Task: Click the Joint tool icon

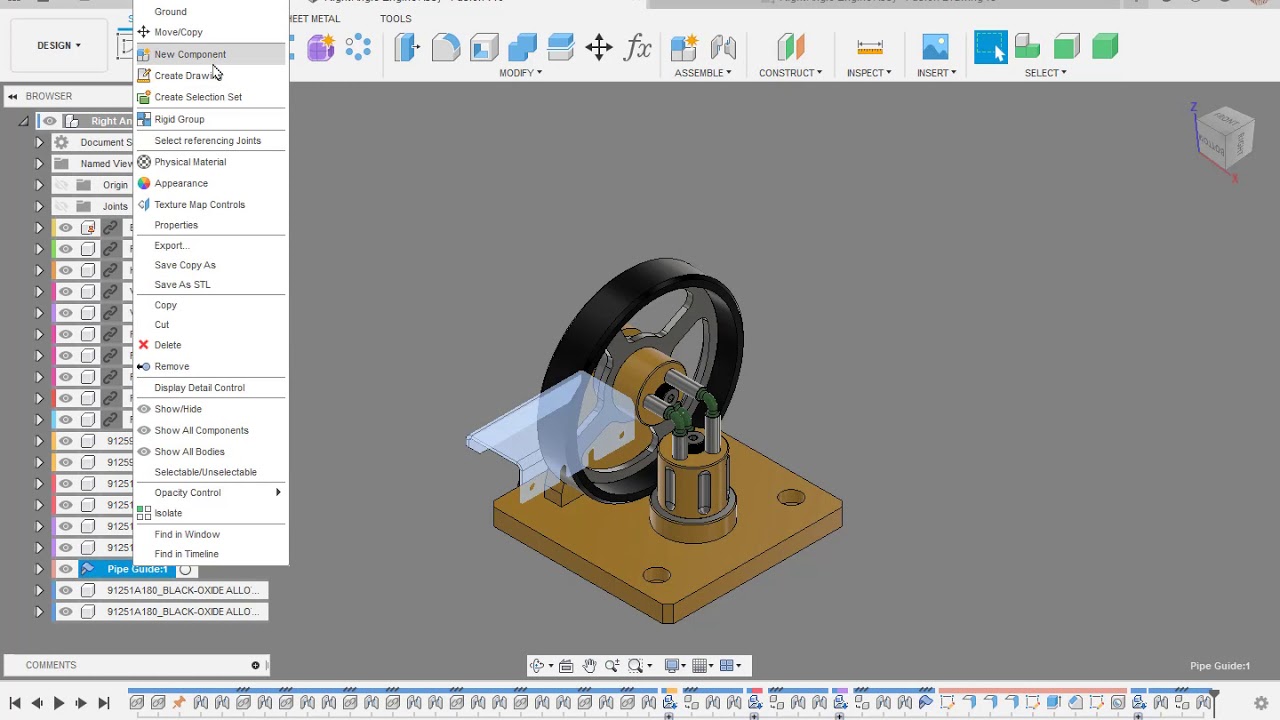Action: click(723, 47)
